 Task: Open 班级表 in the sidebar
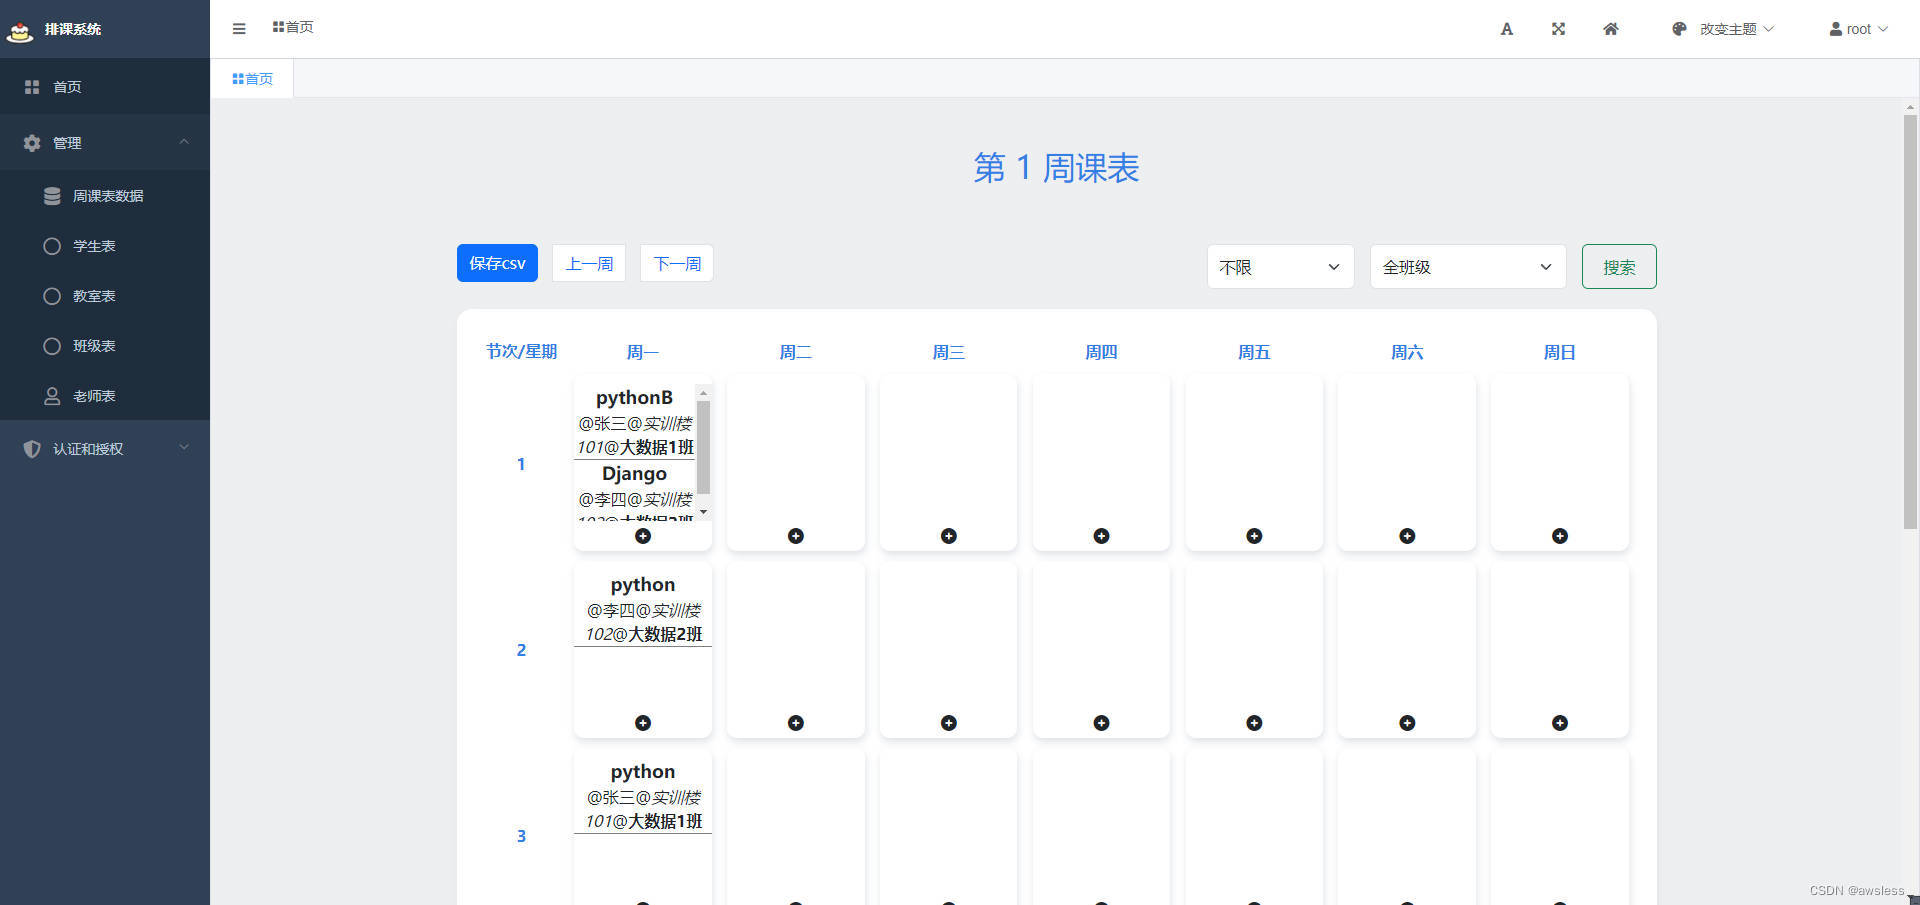click(105, 346)
